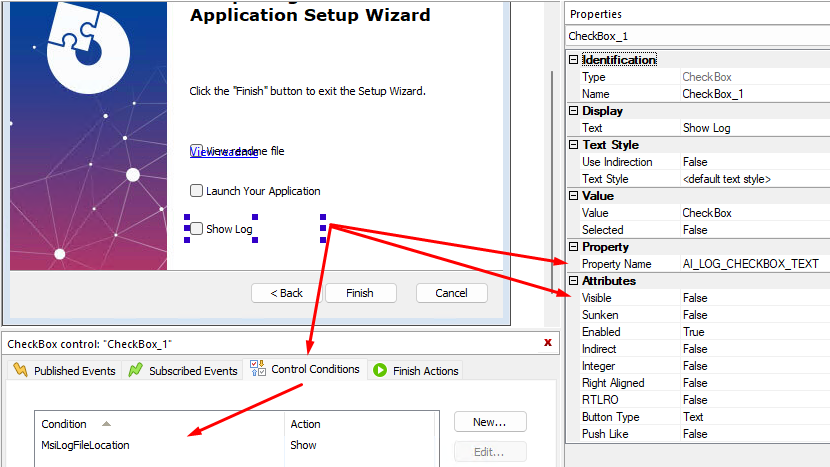Image resolution: width=830 pixels, height=467 pixels.
Task: Toggle the Show Log checkbox
Action: tap(196, 229)
